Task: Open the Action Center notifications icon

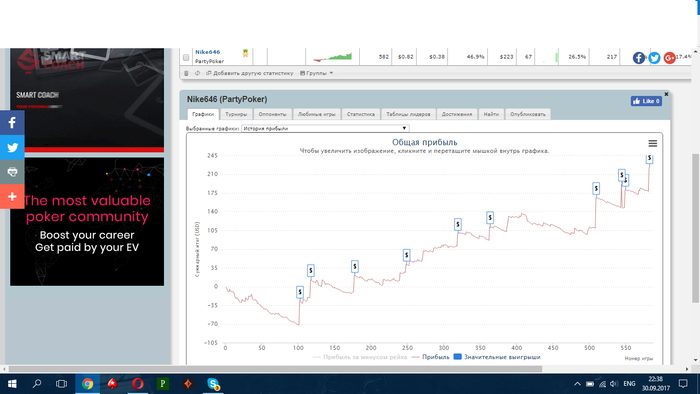Action: click(683, 384)
